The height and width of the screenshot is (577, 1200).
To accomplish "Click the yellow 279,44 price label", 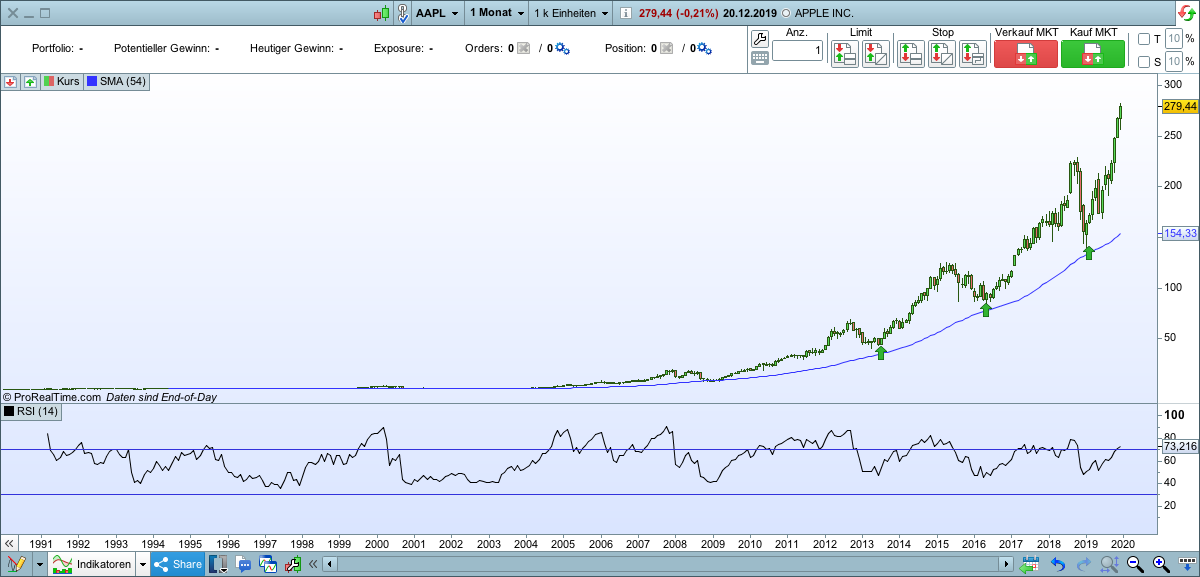I will (x=1180, y=106).
